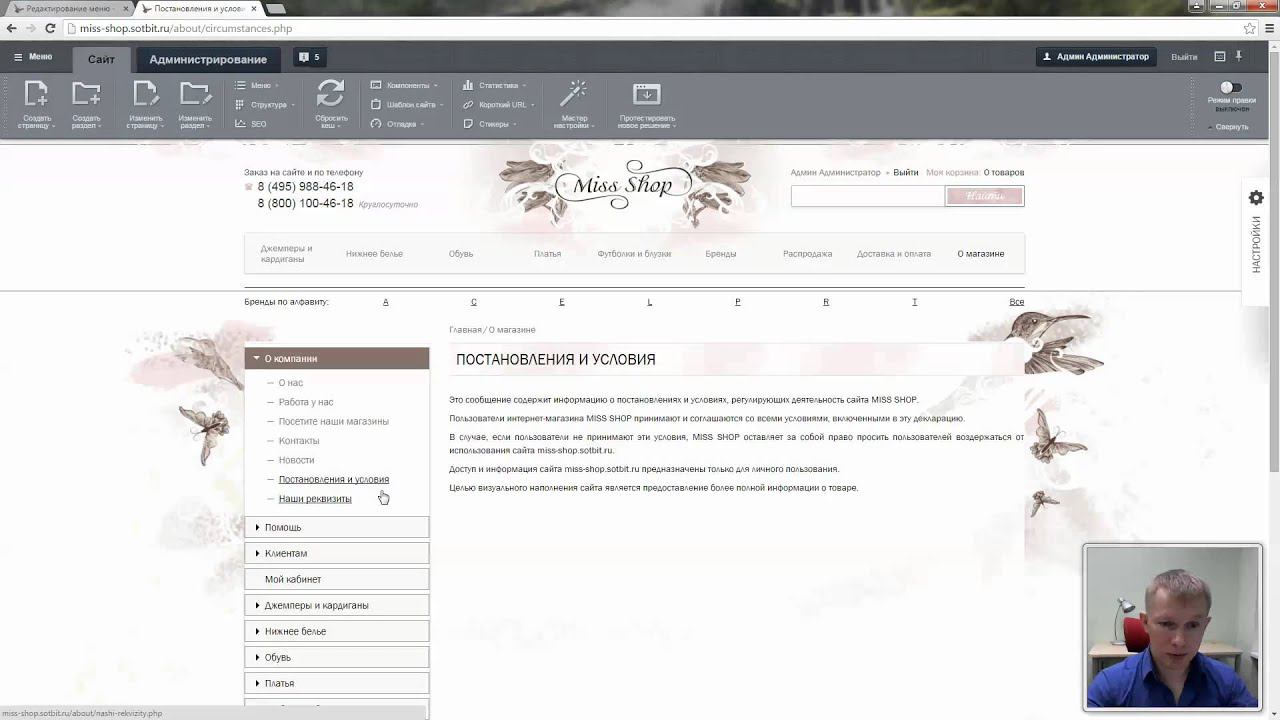Expand the Помощь sidebar section

pyautogui.click(x=337, y=527)
